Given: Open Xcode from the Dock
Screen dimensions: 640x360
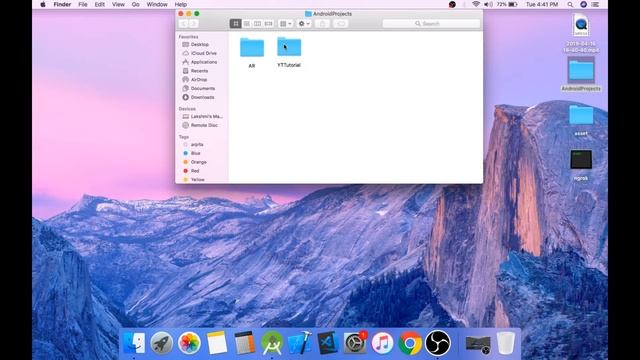Looking at the screenshot, I should [300, 343].
